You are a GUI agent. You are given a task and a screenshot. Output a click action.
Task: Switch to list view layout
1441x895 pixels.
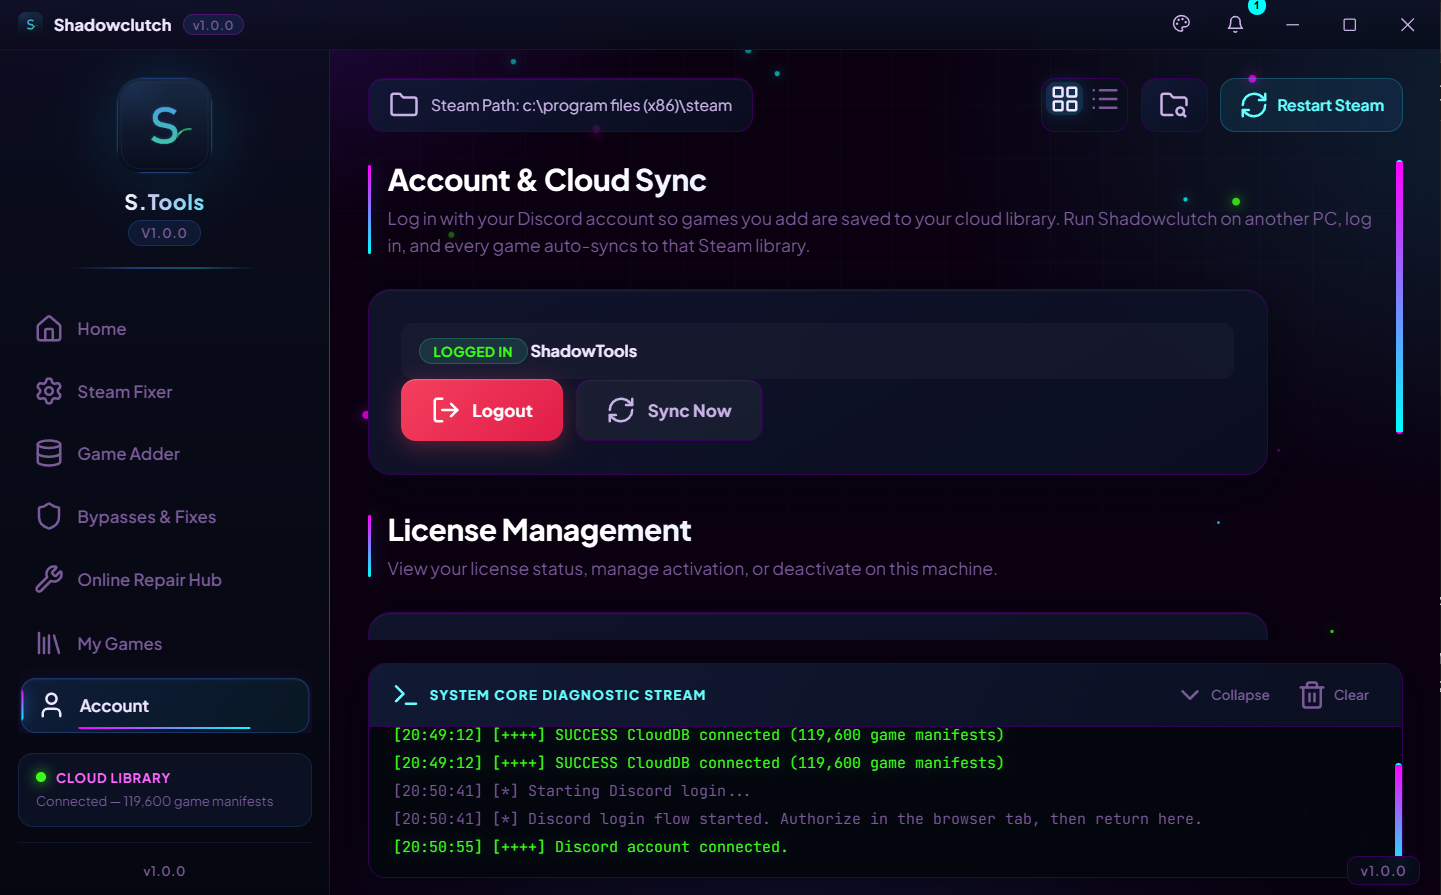tap(1105, 99)
